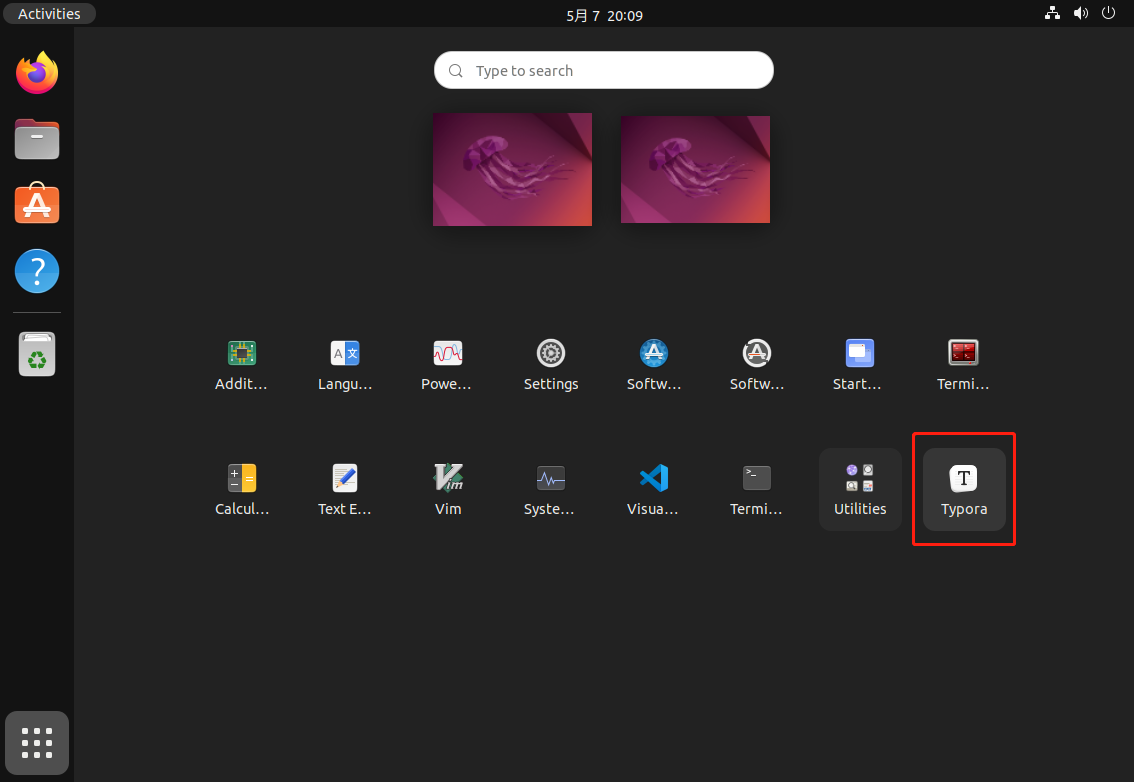
Task: Open the Additional Drivers app
Action: pos(242,364)
